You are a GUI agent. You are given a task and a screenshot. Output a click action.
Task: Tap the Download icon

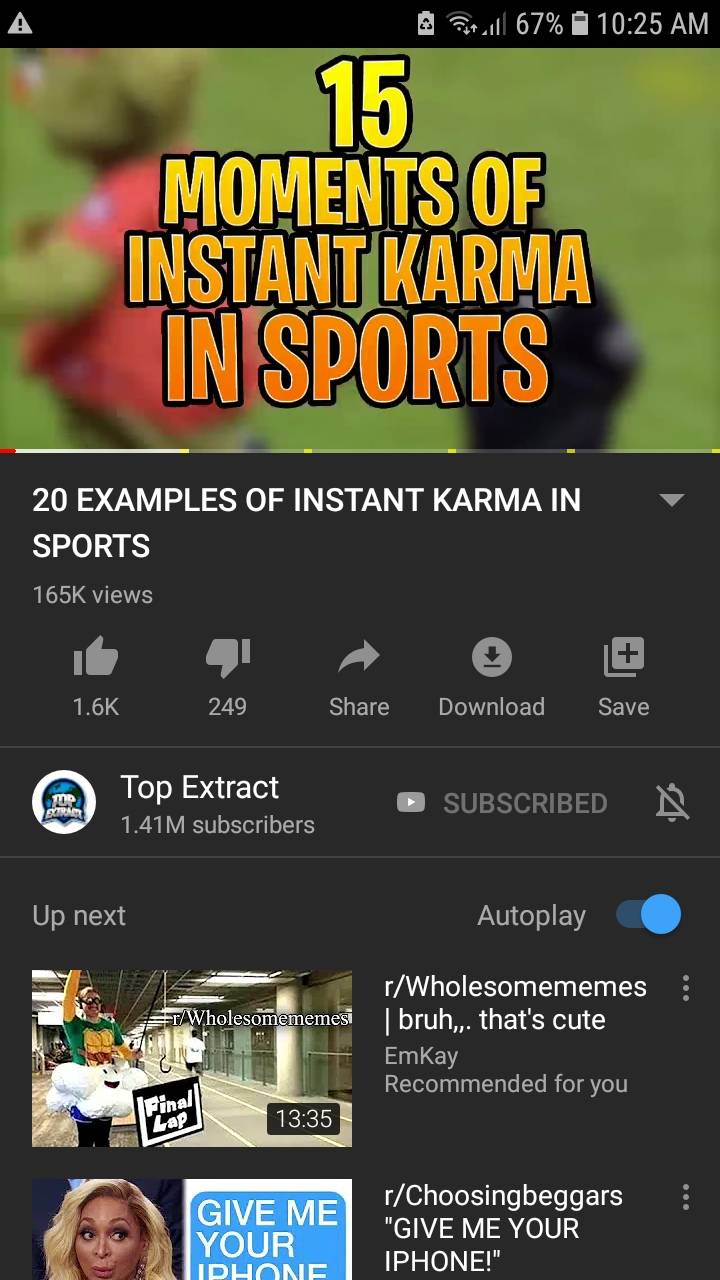coord(491,657)
